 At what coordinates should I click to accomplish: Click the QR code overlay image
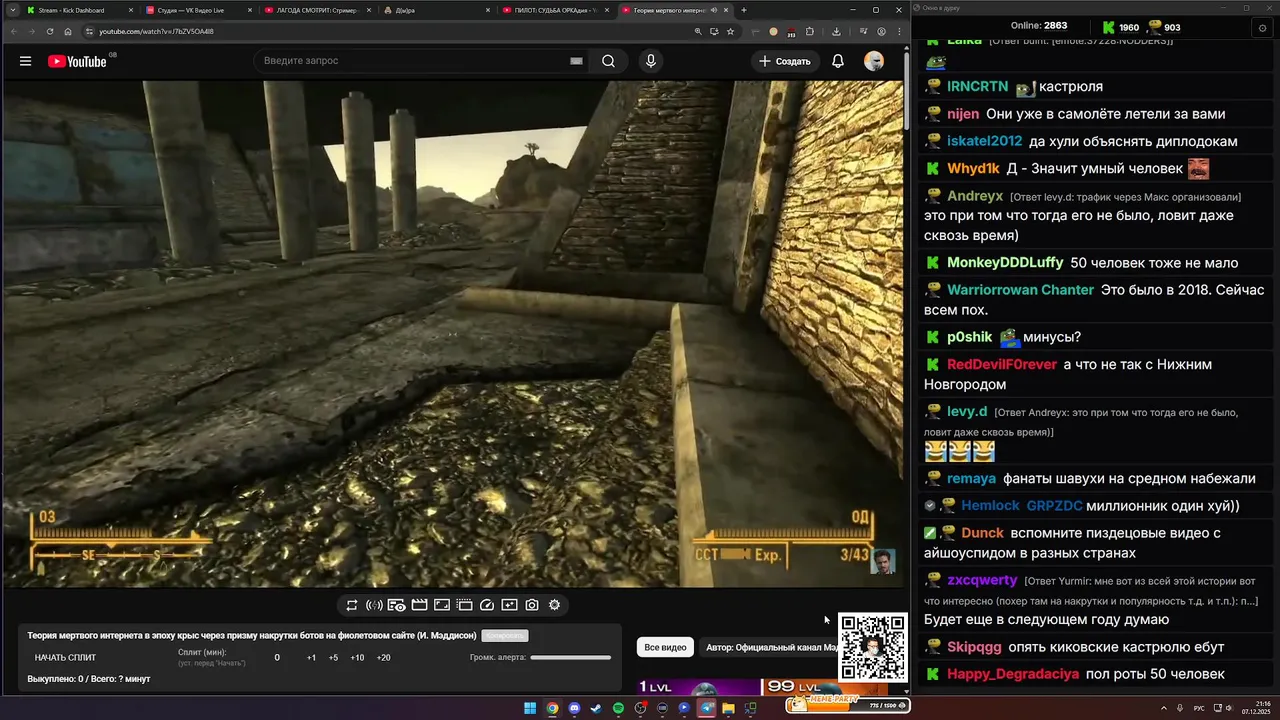pos(873,647)
